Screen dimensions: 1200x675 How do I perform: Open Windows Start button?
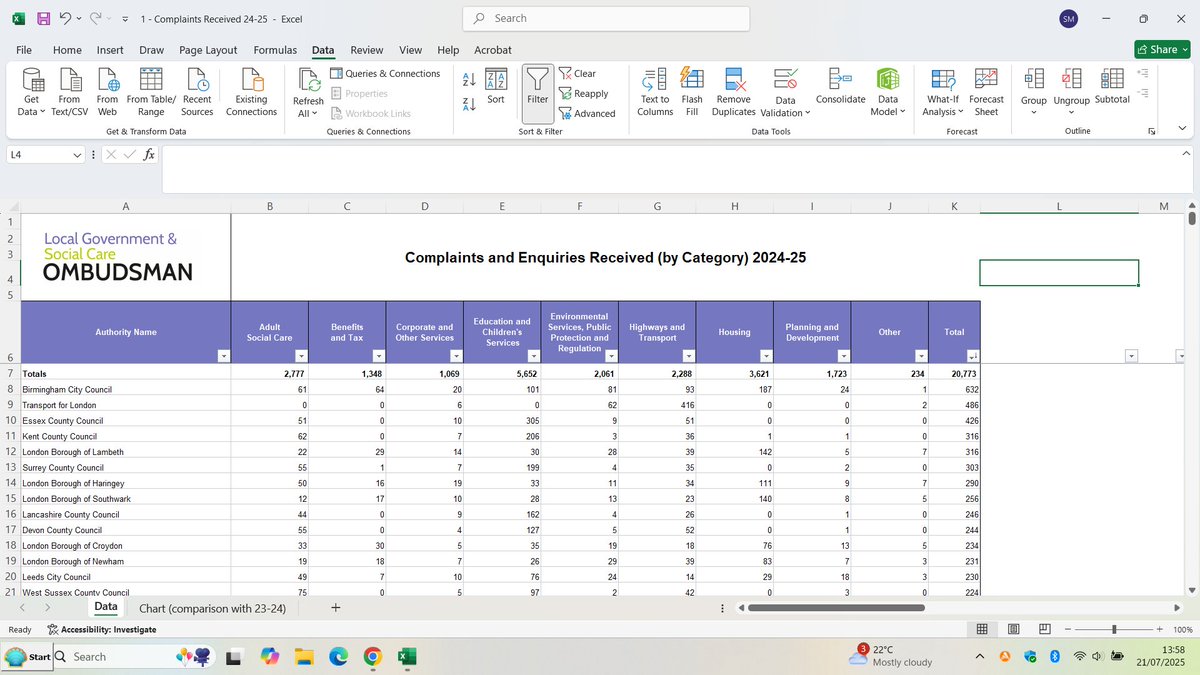(26, 657)
